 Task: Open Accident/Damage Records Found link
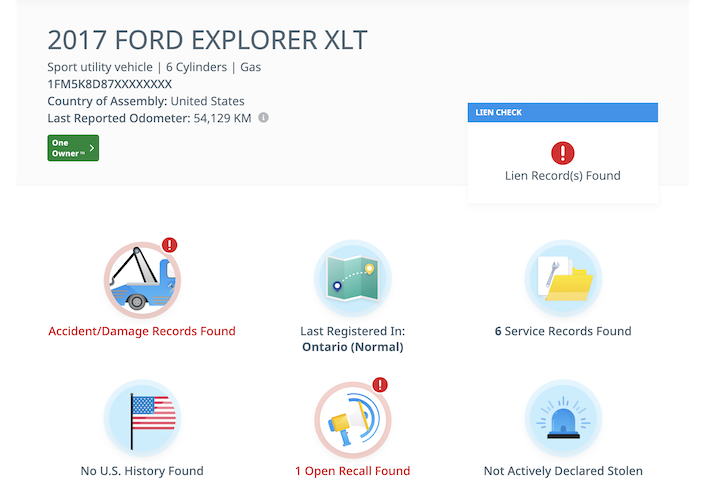[142, 331]
